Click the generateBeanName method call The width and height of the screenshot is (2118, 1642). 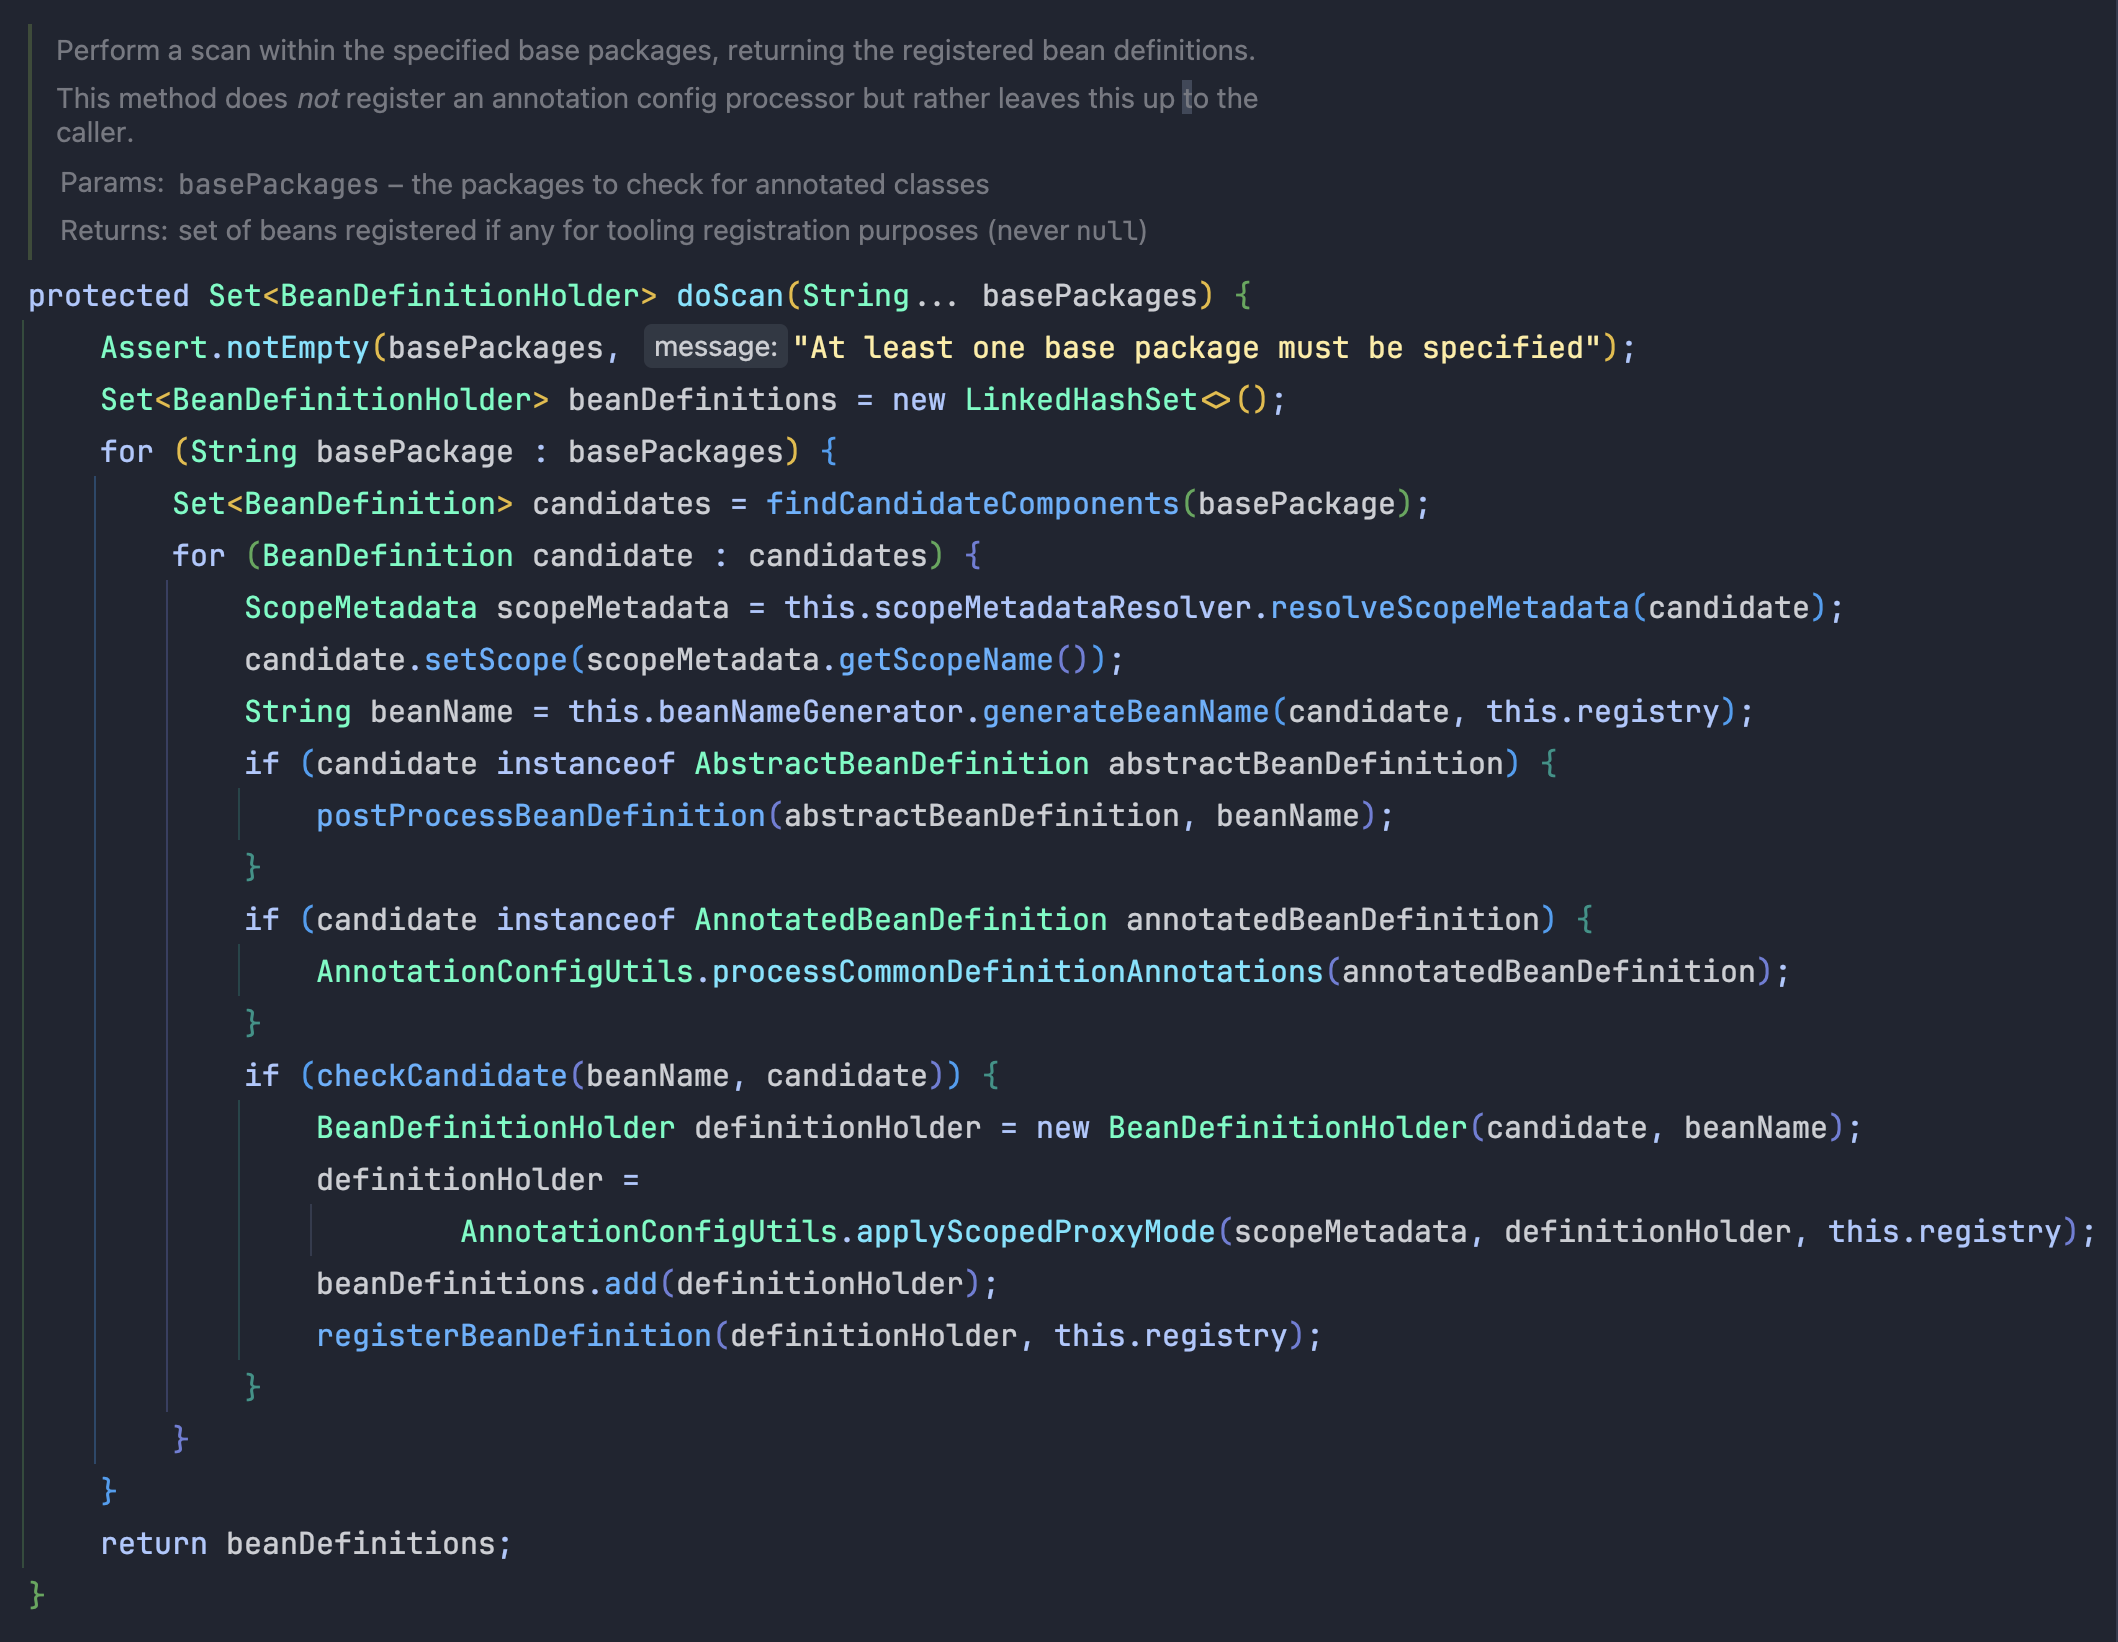1125,712
